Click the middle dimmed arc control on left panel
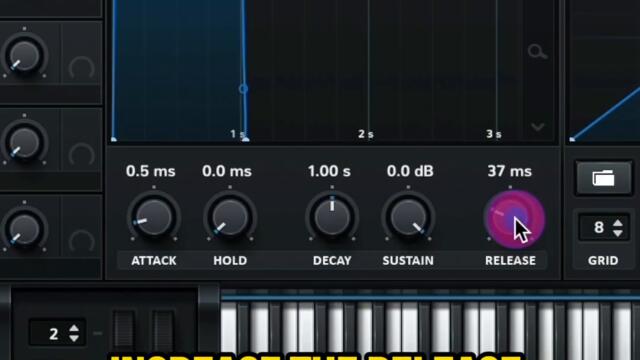This screenshot has width=640, height=360. coord(81,154)
